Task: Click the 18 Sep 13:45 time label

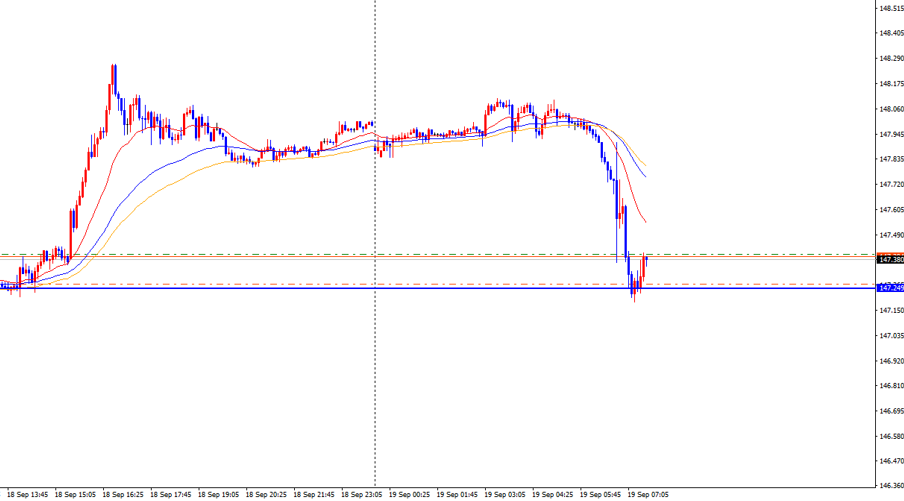Action: click(x=27, y=494)
